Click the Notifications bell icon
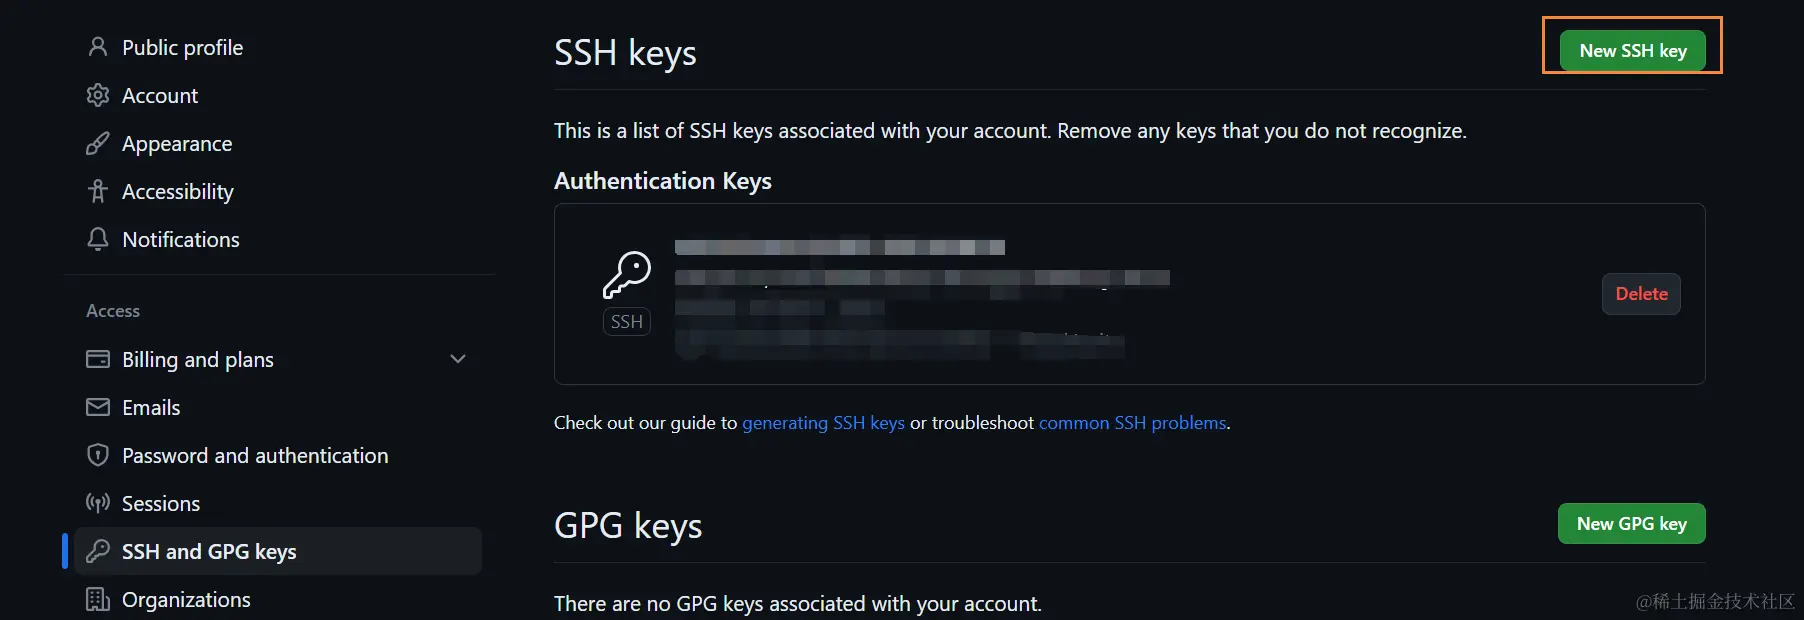The height and width of the screenshot is (620, 1804). pos(97,239)
